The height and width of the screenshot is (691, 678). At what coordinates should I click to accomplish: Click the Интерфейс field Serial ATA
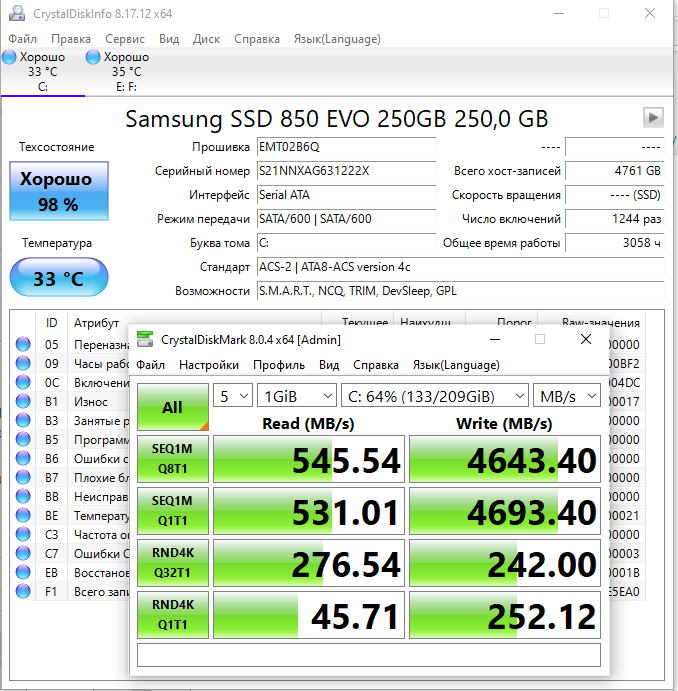click(346, 195)
